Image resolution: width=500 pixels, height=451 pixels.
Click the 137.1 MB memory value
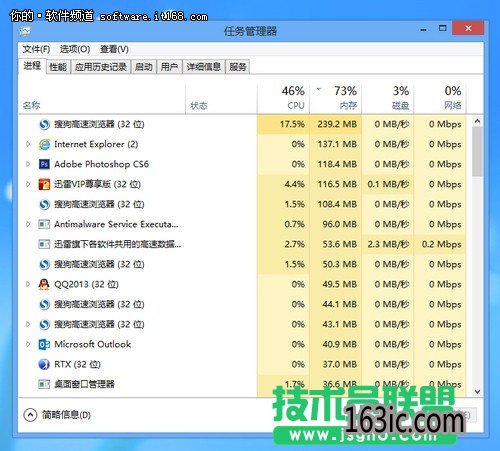337,144
